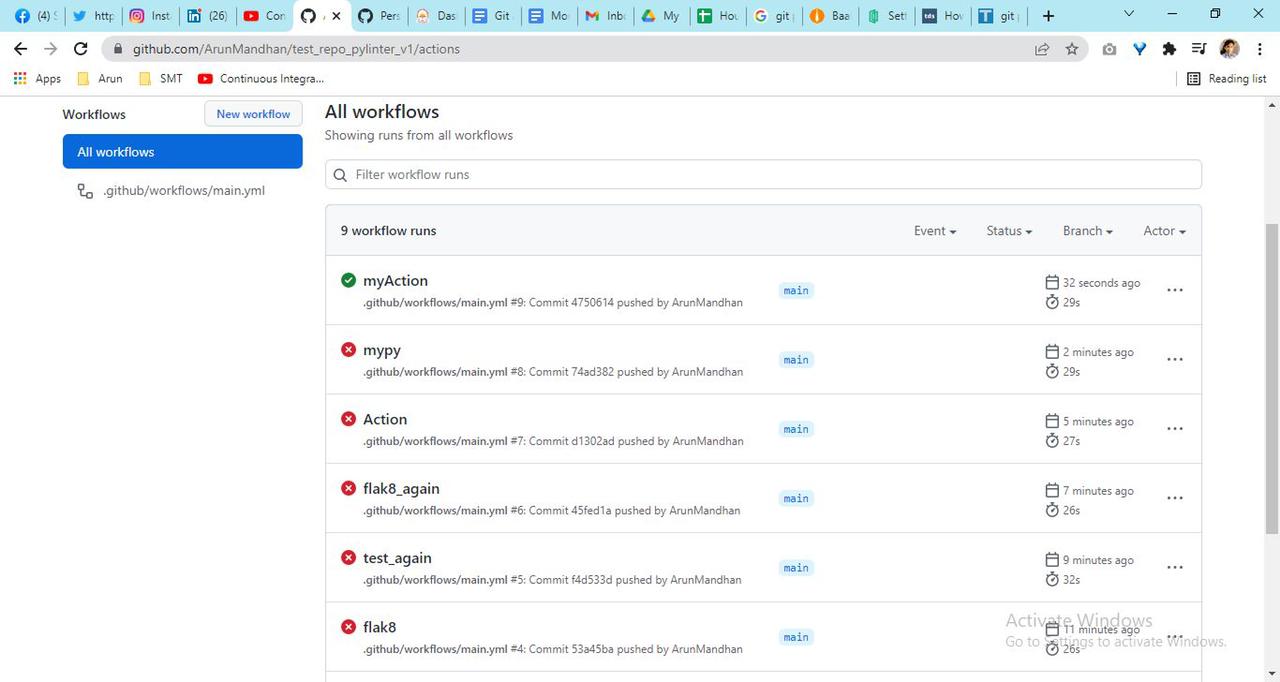Click the browser extensions puzzle icon

click(1169, 48)
